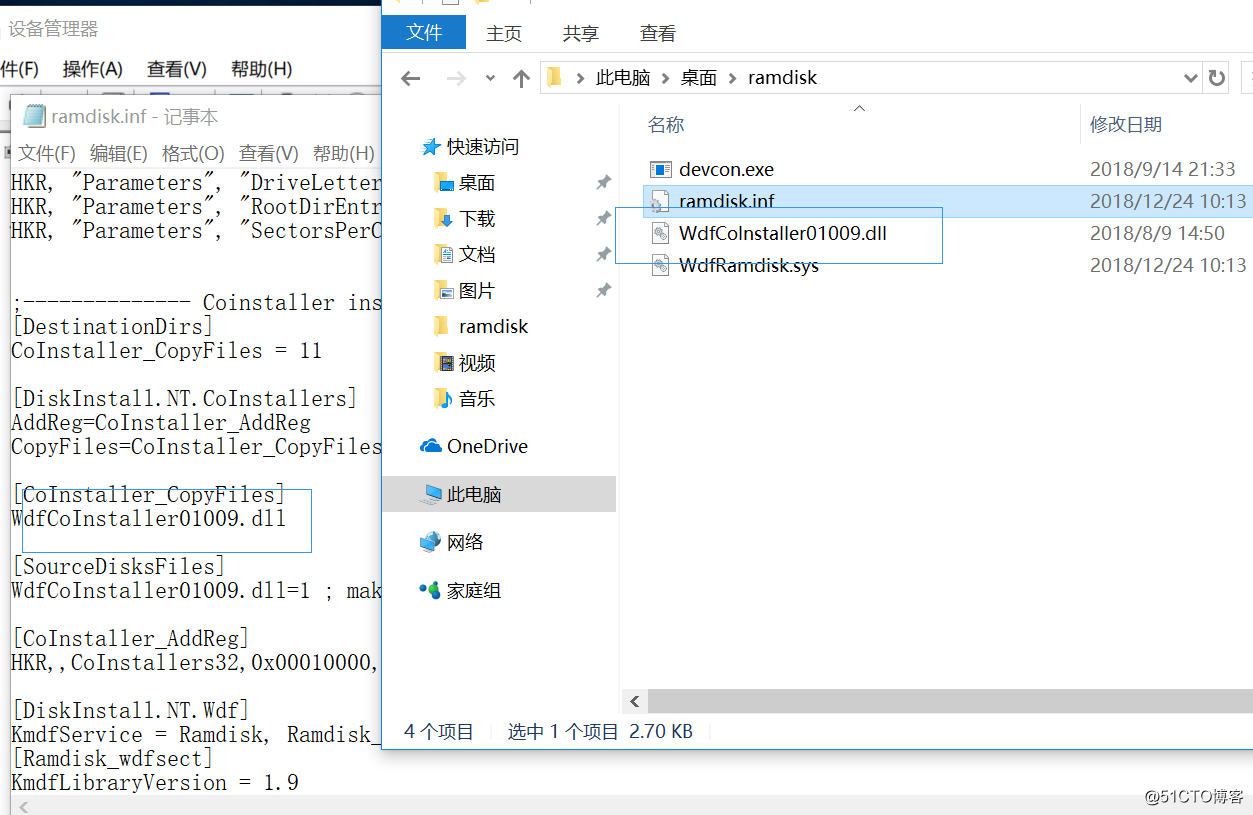Go back with the Explorer back arrow

[410, 78]
